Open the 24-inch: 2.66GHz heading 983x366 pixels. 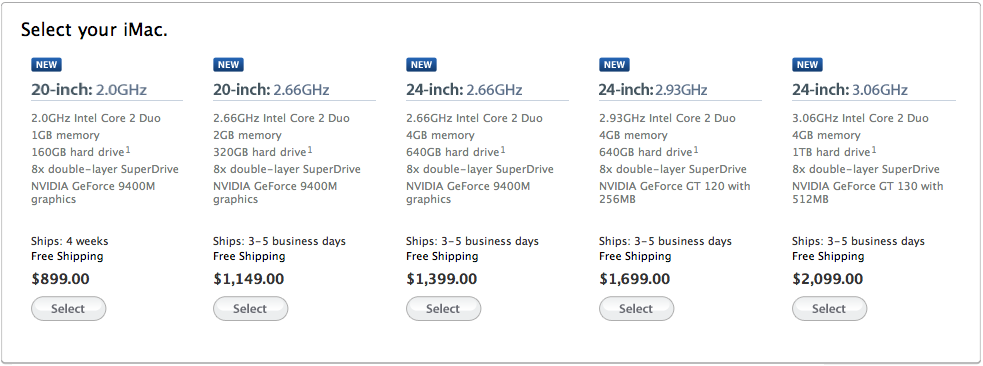(x=464, y=90)
